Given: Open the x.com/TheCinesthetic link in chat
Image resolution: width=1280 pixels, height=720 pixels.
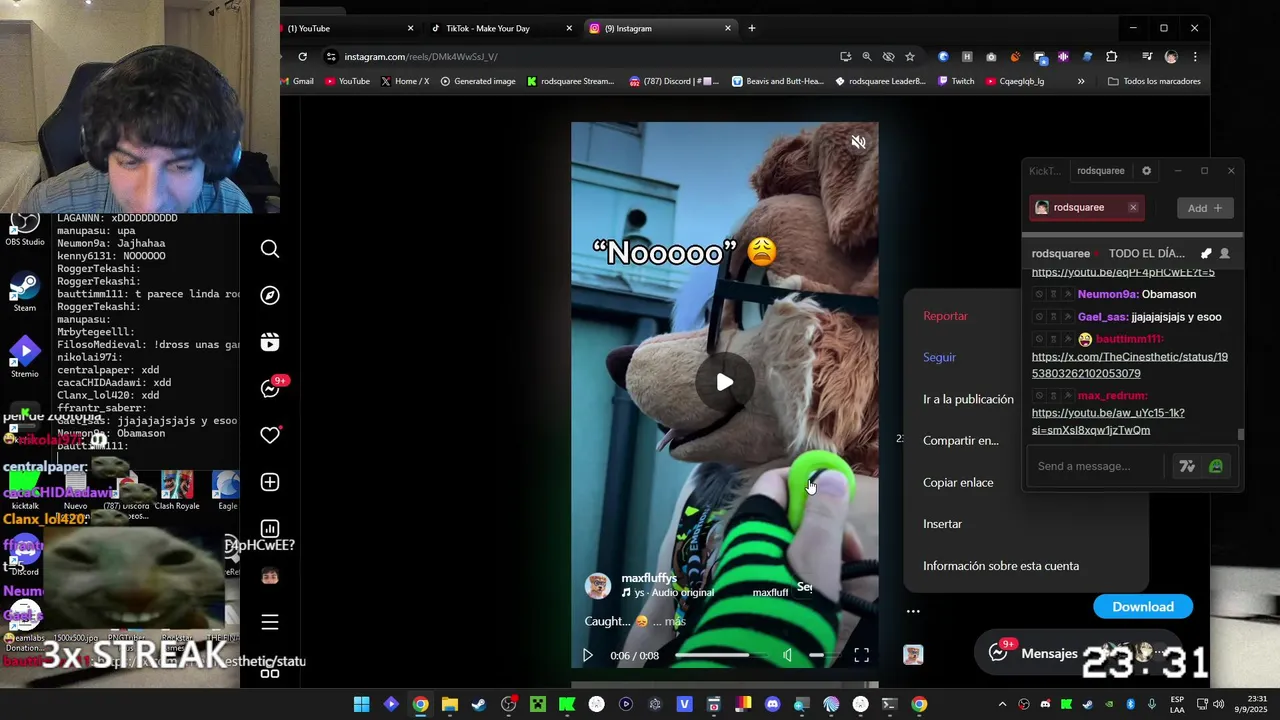Looking at the screenshot, I should [1129, 365].
